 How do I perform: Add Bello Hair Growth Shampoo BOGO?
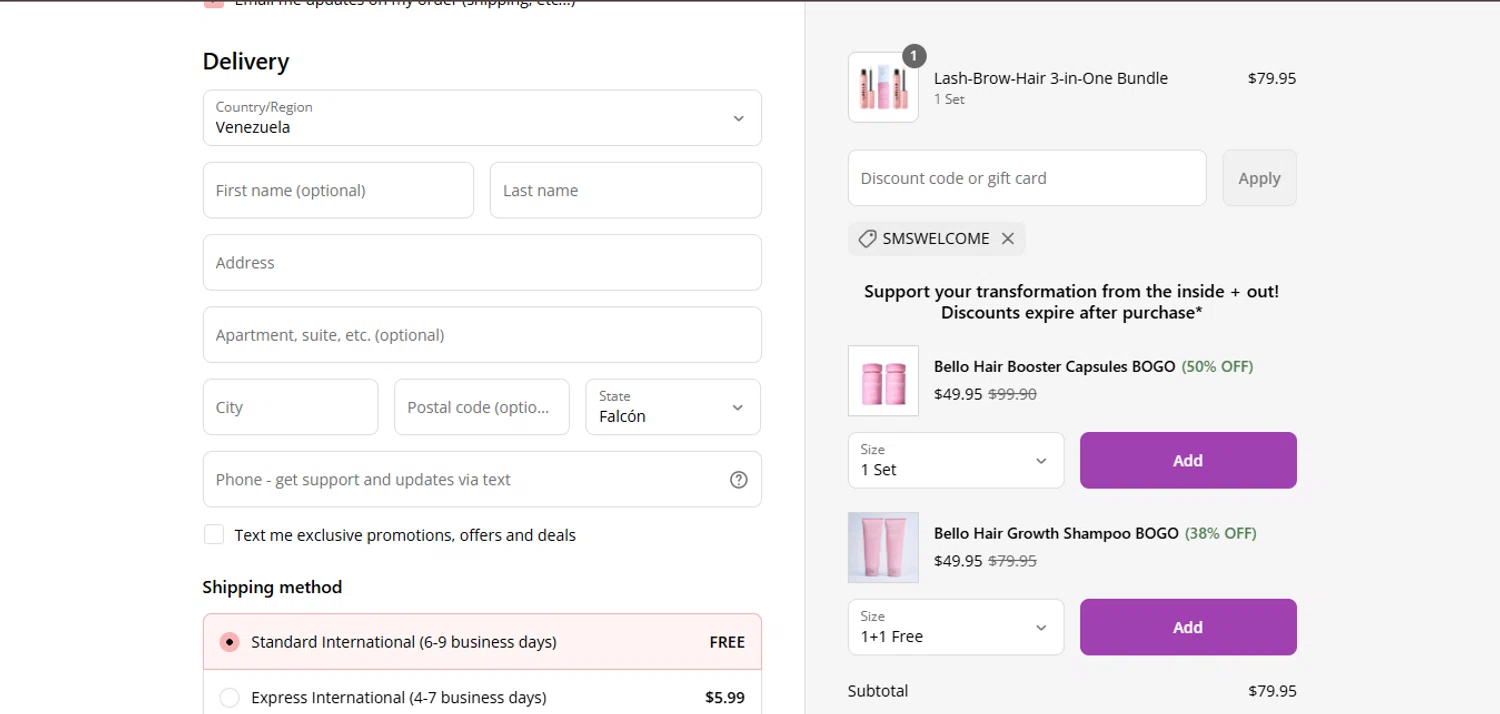point(1188,627)
